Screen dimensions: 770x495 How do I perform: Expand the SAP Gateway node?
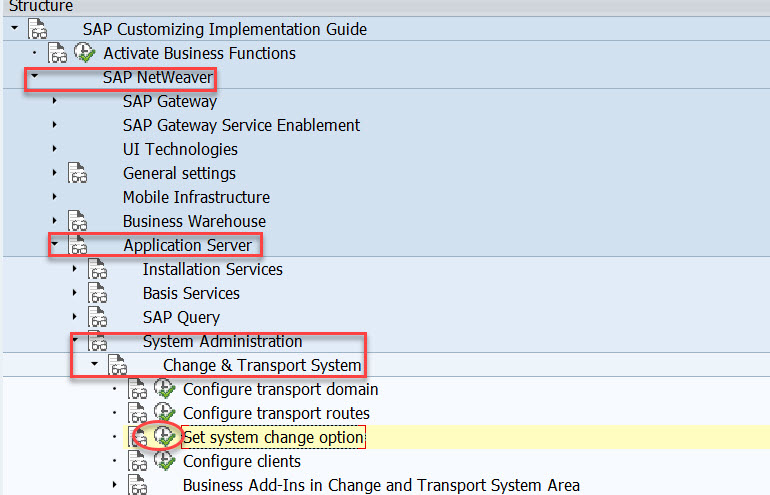point(55,101)
